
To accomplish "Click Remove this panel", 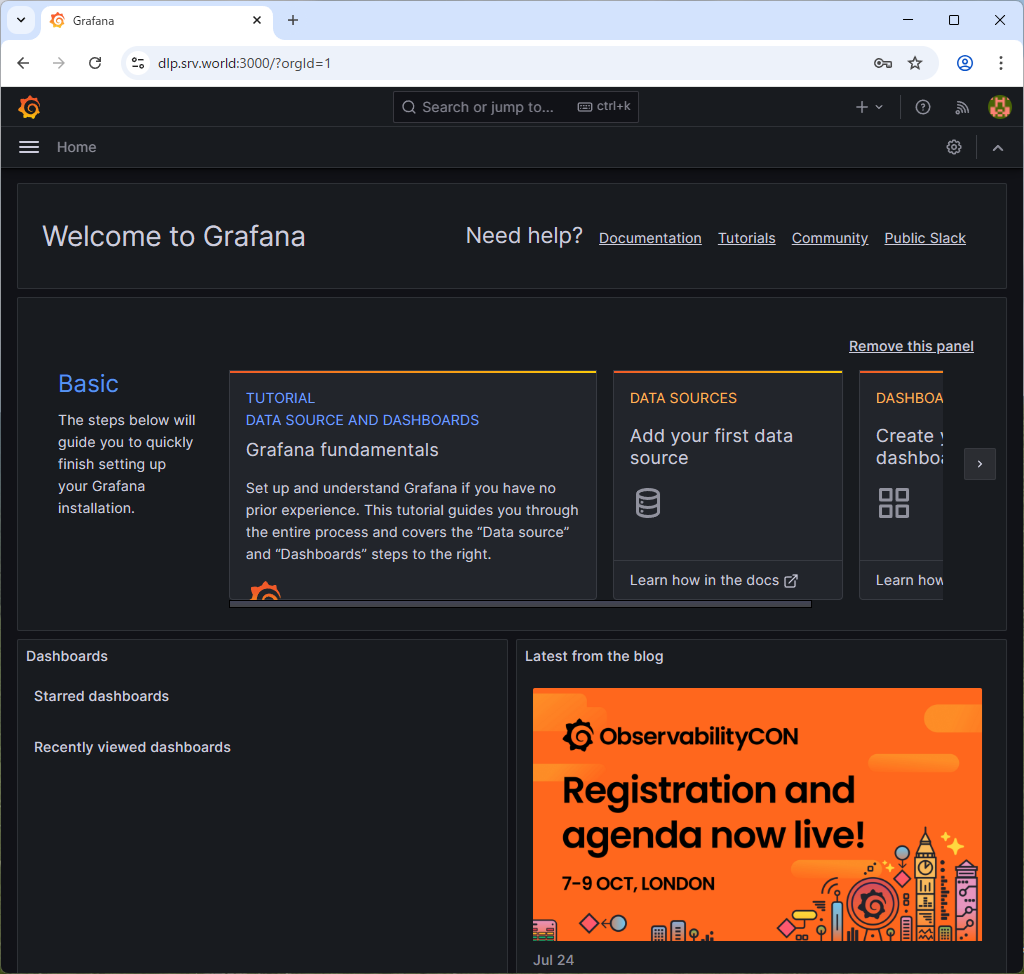I will [x=911, y=346].
